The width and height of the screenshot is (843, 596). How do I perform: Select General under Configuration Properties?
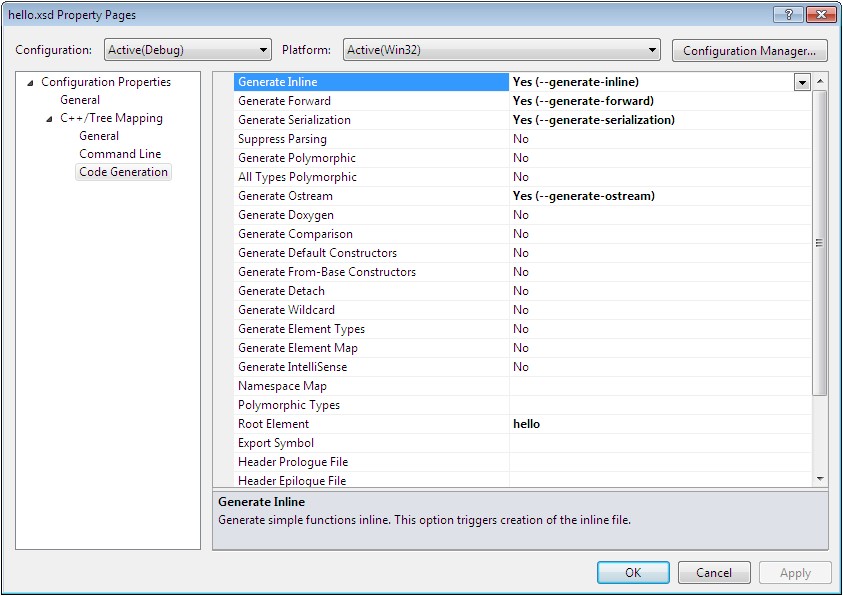(80, 100)
